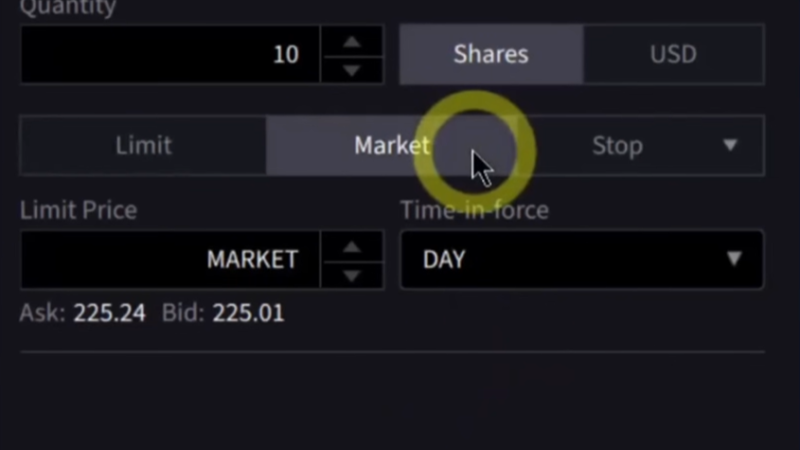The width and height of the screenshot is (800, 450).
Task: Click the Ask label text
Action: [42, 314]
